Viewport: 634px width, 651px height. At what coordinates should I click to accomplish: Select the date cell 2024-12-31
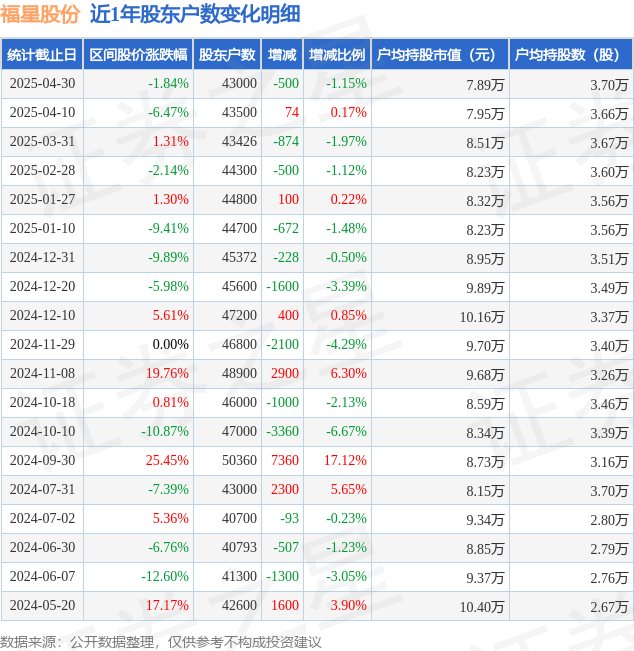[42, 257]
